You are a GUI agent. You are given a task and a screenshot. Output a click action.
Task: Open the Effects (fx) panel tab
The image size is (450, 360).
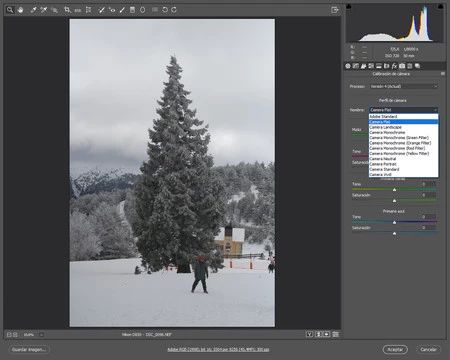[x=394, y=66]
